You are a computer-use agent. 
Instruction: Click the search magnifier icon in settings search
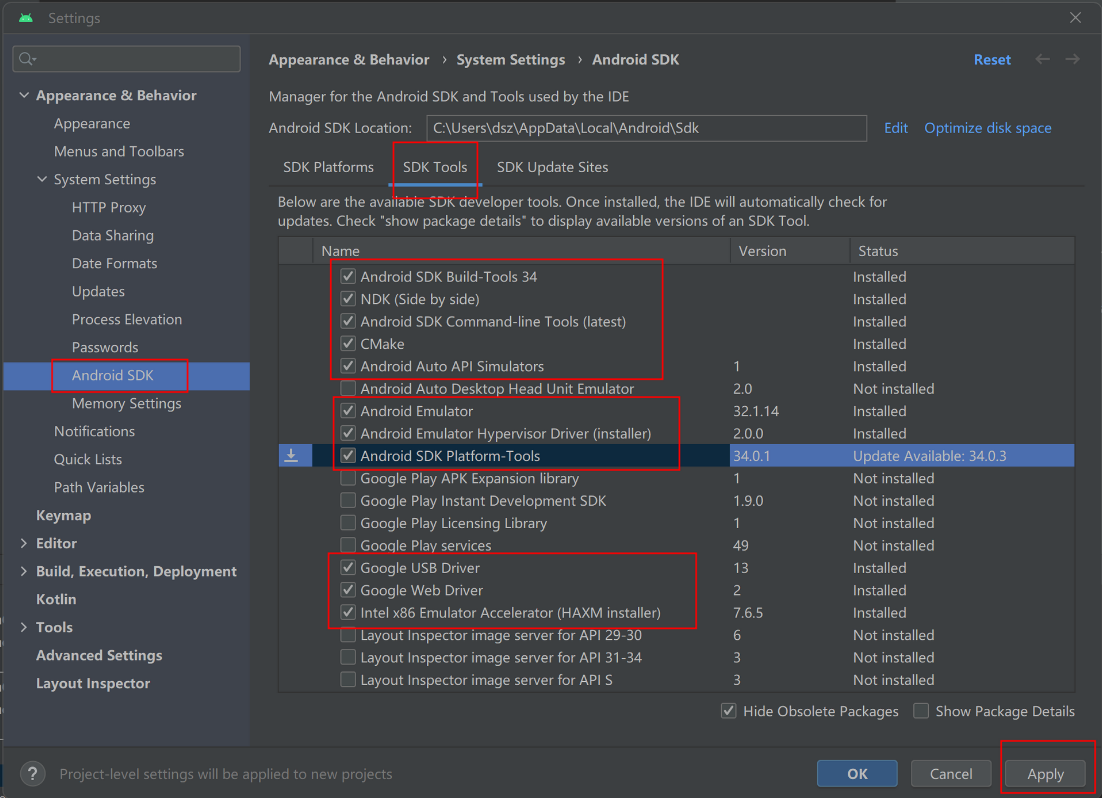[27, 59]
